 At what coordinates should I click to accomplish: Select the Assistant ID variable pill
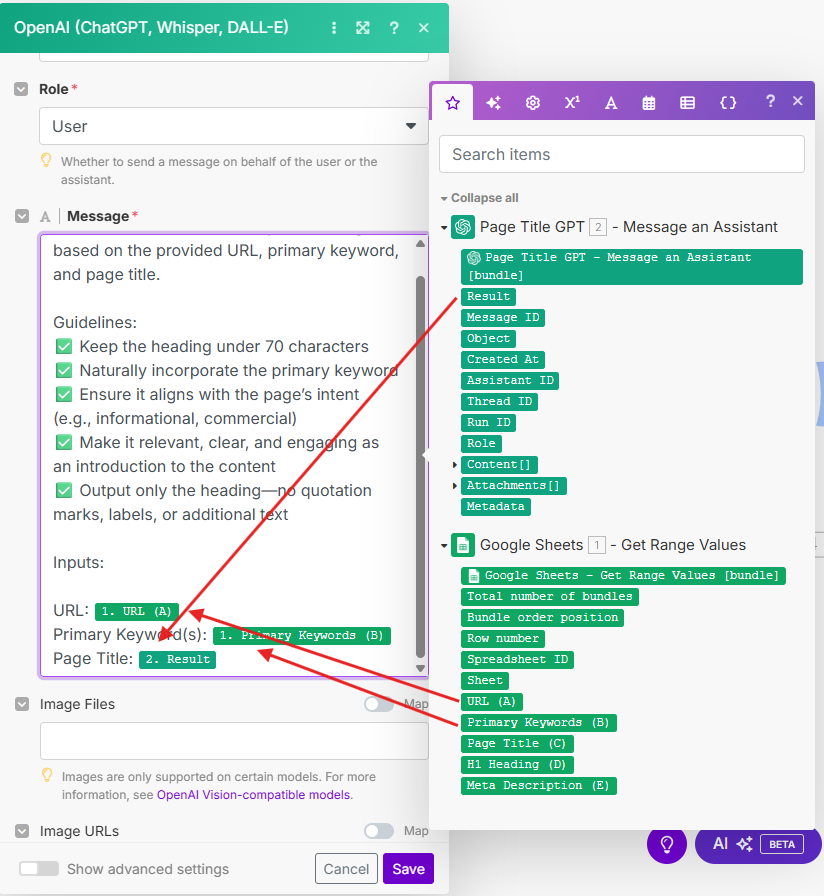pyautogui.click(x=510, y=381)
